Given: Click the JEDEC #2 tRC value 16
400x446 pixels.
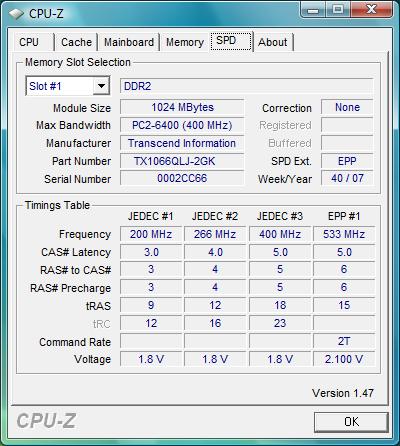Looking at the screenshot, I should tap(215, 323).
